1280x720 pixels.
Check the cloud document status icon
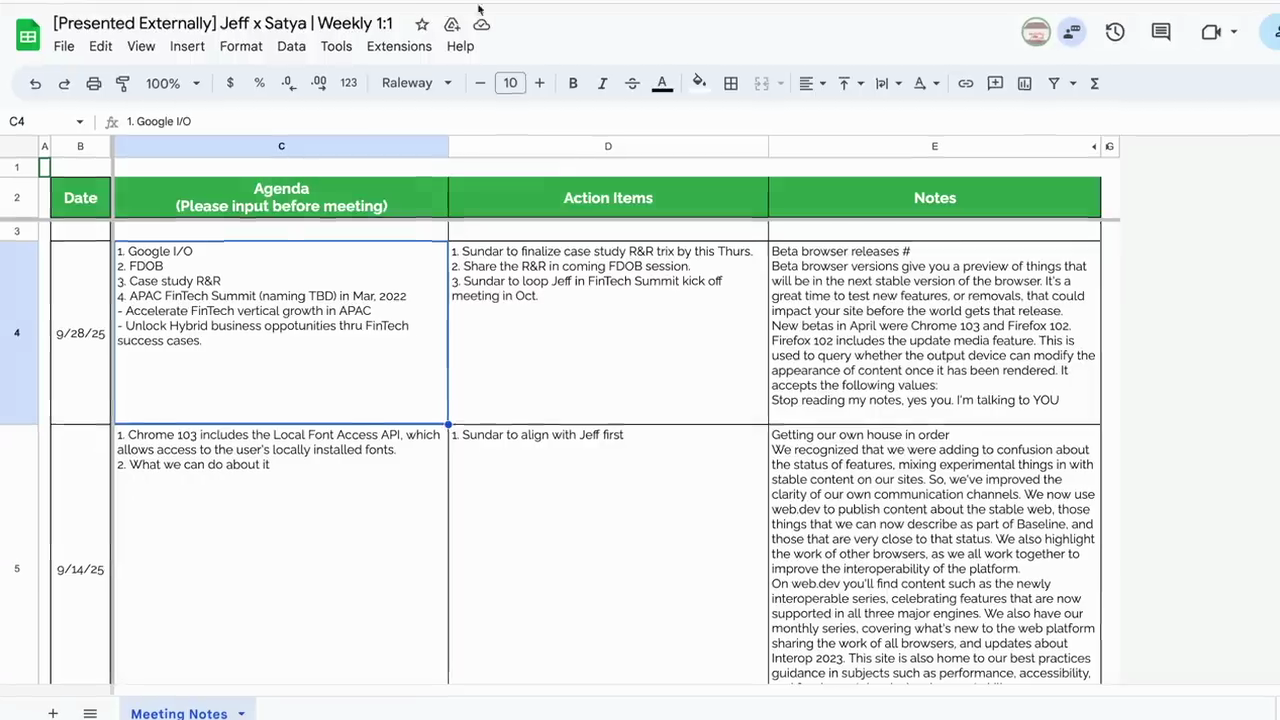click(x=482, y=24)
